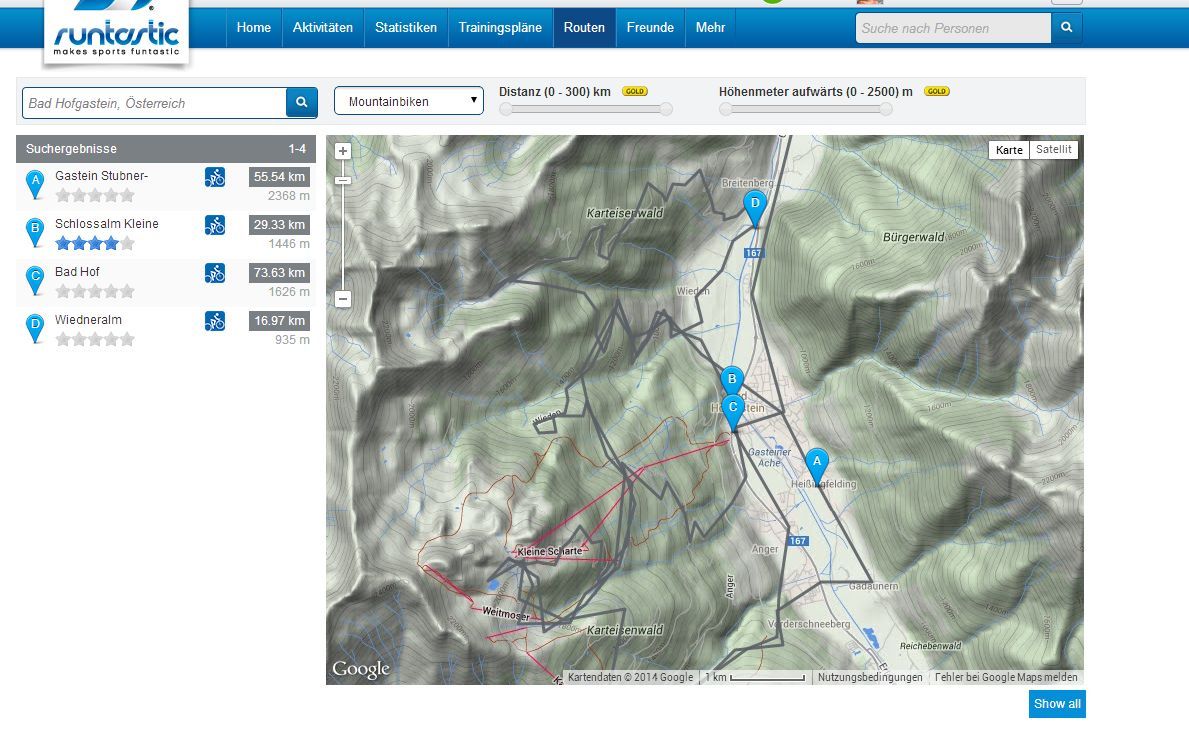The width and height of the screenshot is (1189, 755).
Task: Click the Höhenmeter aufwärts slider right handle
Action: click(885, 109)
